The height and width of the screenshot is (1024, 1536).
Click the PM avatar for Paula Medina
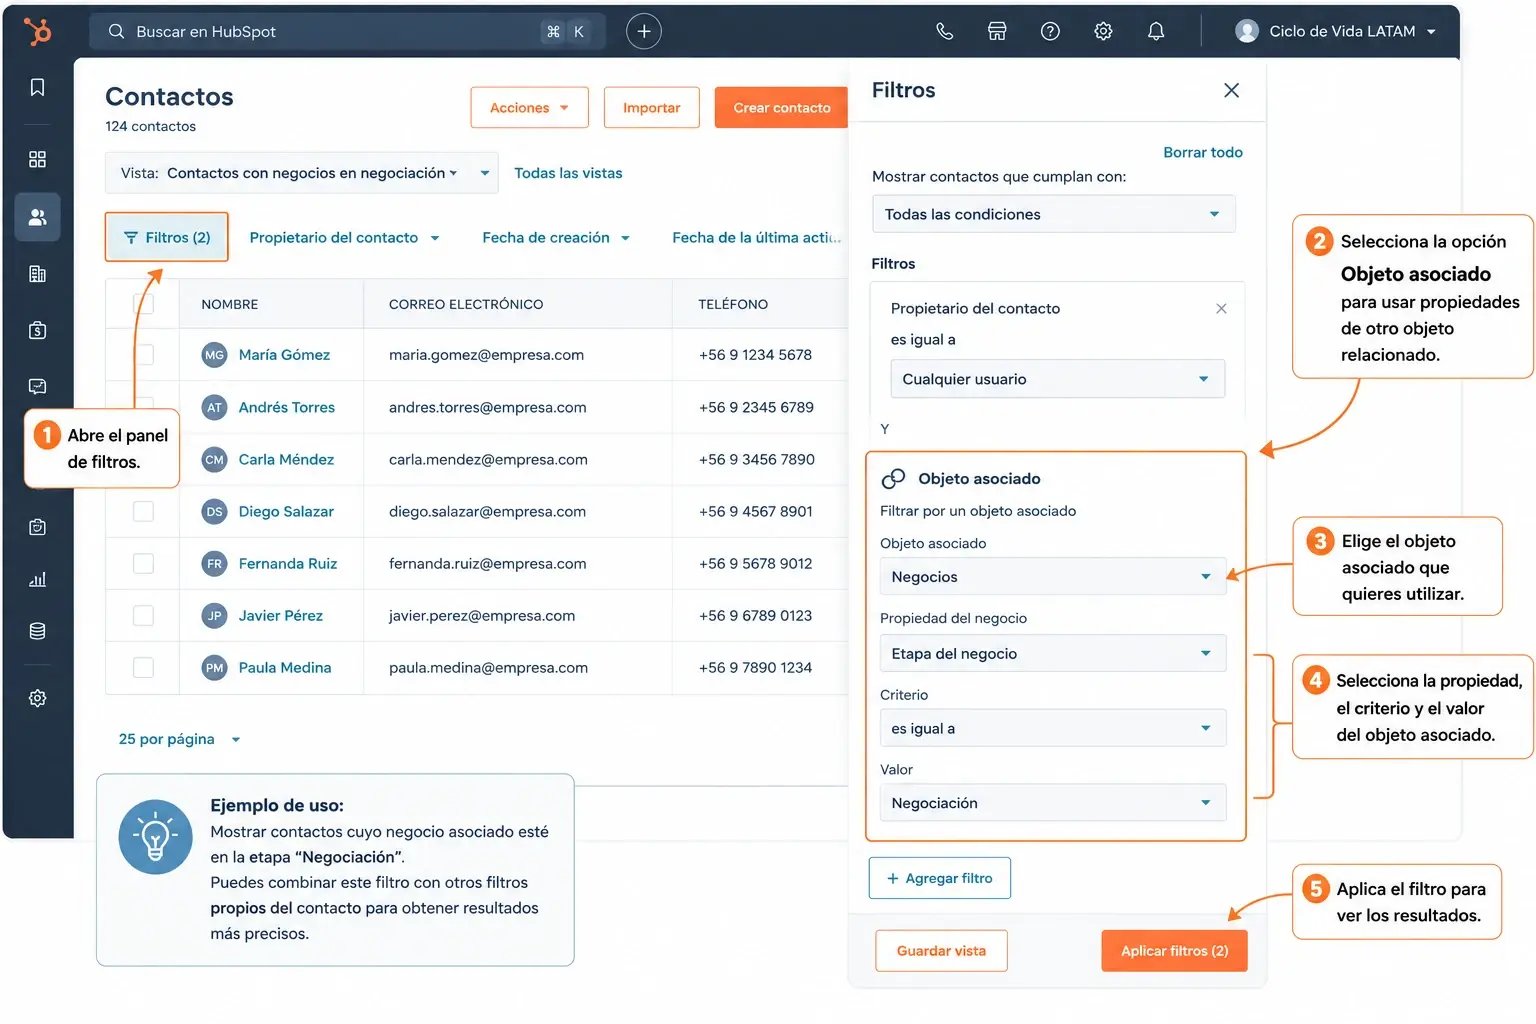(214, 667)
